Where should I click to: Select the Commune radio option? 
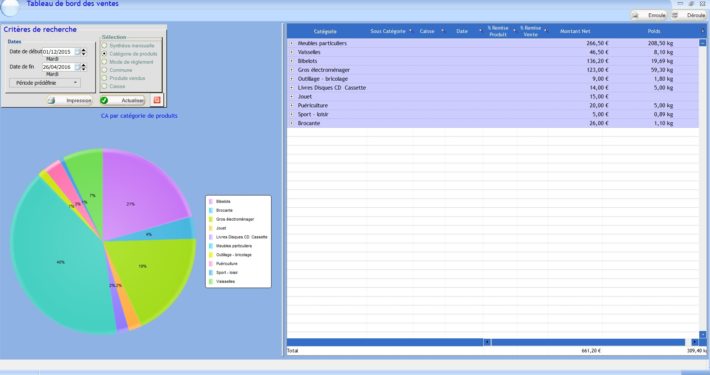click(105, 70)
